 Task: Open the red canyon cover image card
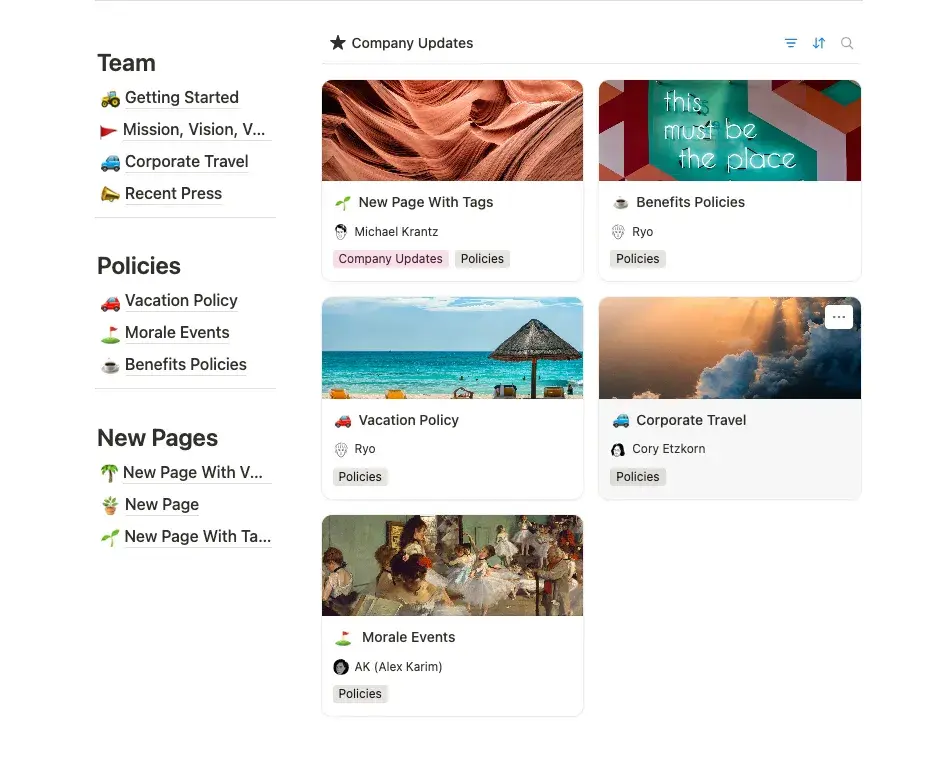(x=452, y=130)
